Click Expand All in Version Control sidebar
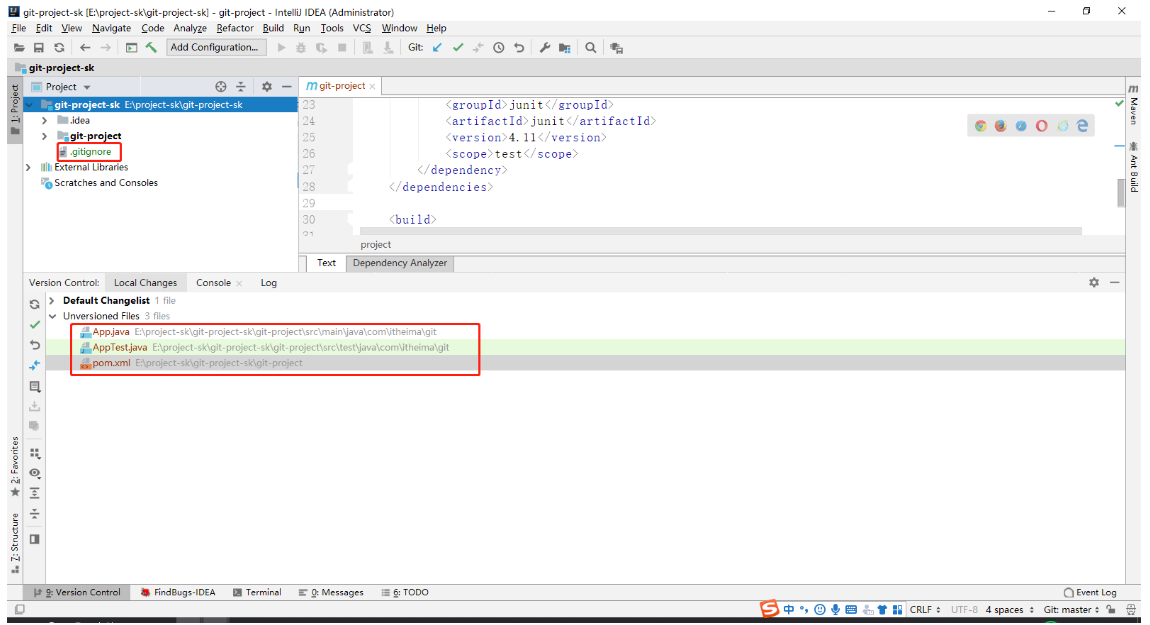 pyautogui.click(x=34, y=493)
